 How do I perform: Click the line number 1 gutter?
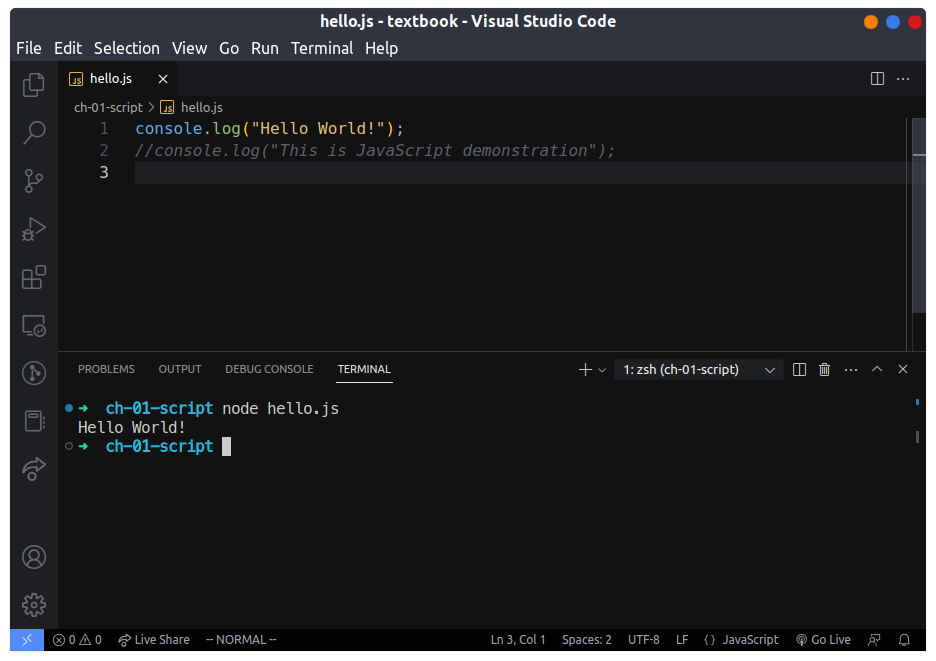click(104, 129)
